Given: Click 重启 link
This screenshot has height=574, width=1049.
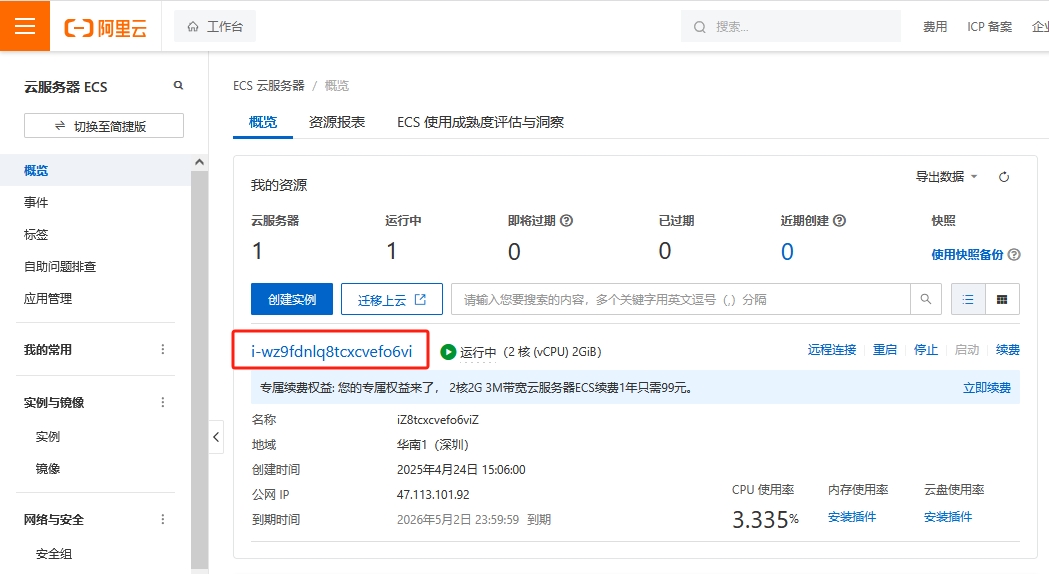Looking at the screenshot, I should click(x=884, y=350).
